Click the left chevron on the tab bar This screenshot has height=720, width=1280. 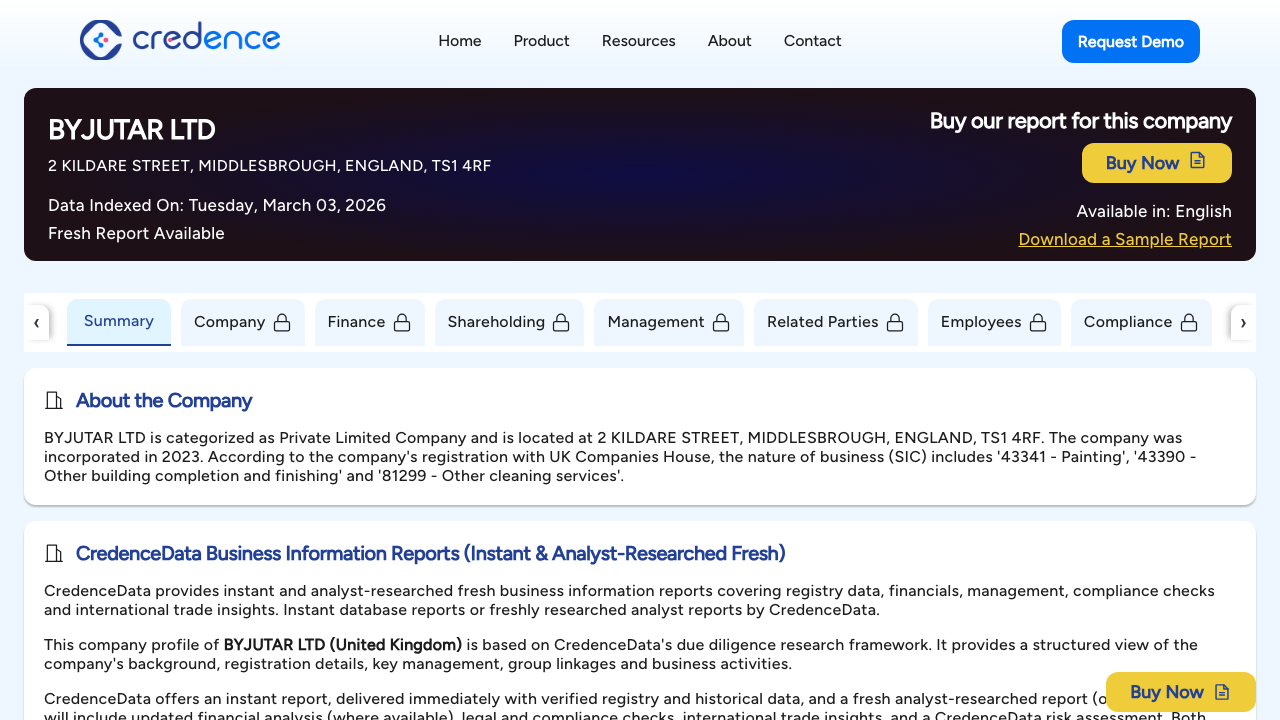coord(37,322)
